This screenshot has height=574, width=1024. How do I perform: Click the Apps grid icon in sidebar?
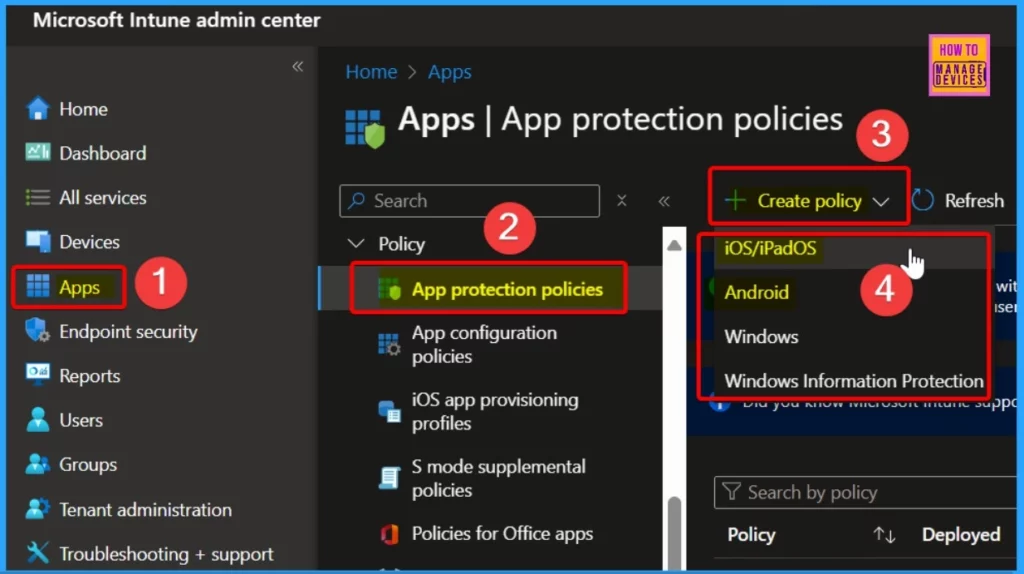(38, 287)
